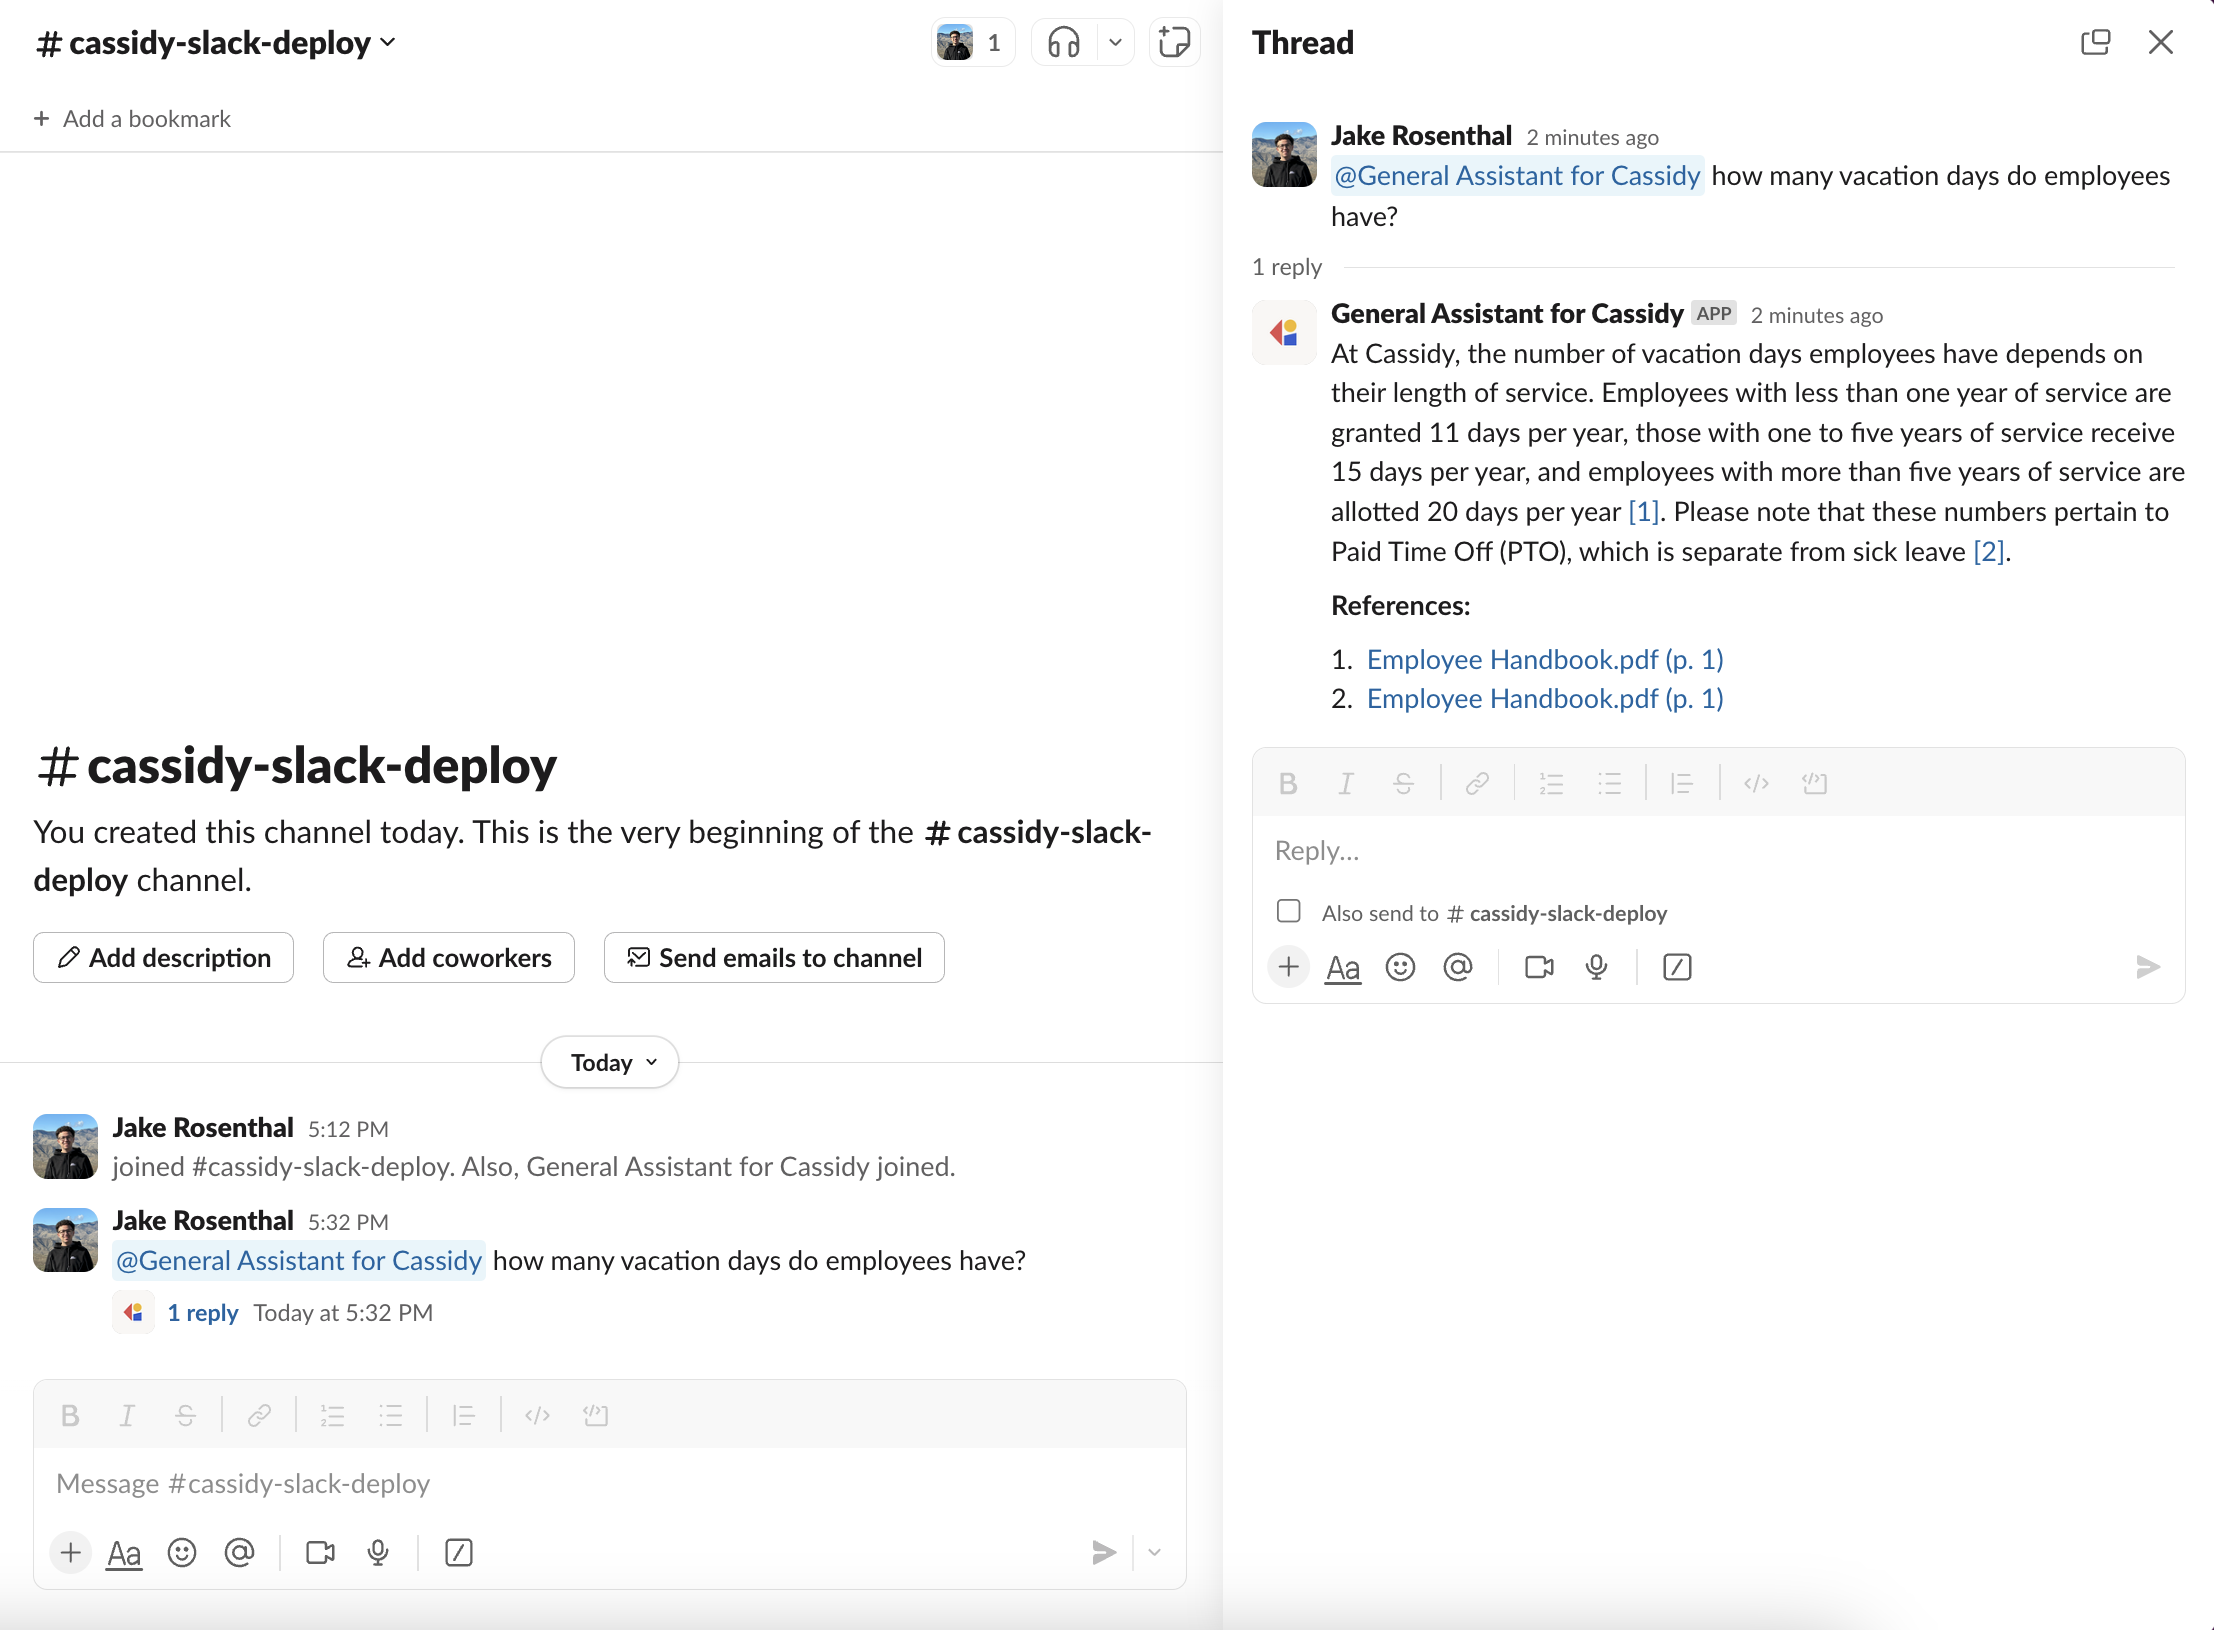
Task: Start a huddle in the channel
Action: [x=1062, y=42]
